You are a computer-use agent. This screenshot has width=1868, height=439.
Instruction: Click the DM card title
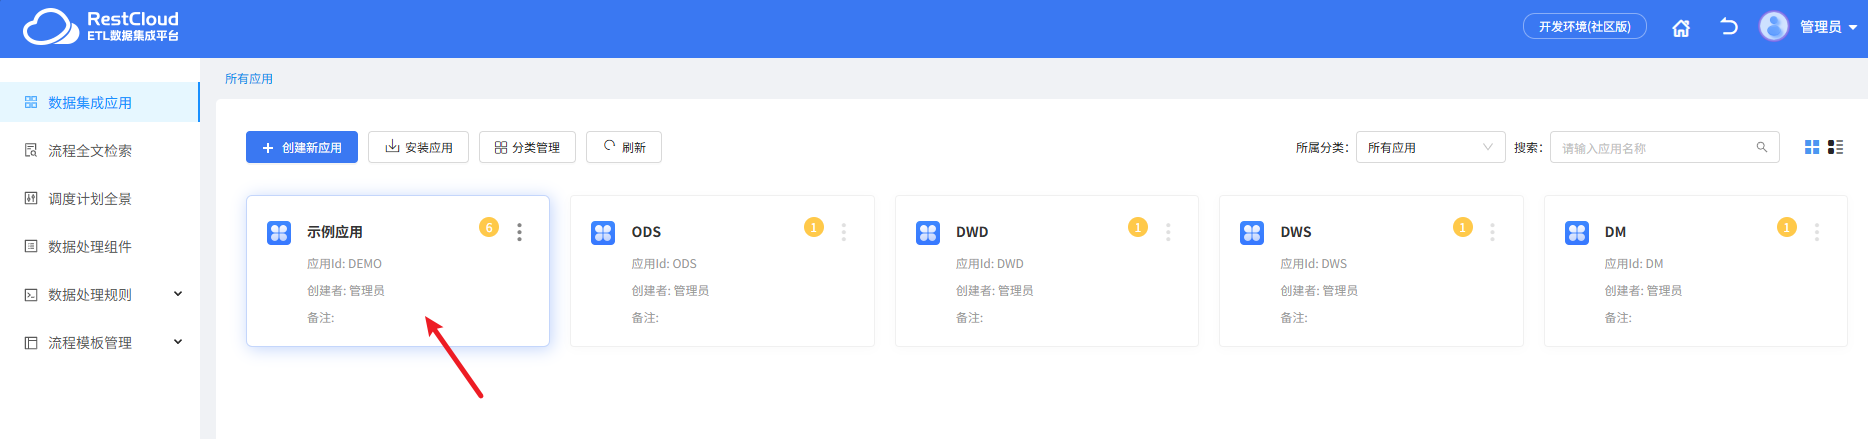point(1615,232)
